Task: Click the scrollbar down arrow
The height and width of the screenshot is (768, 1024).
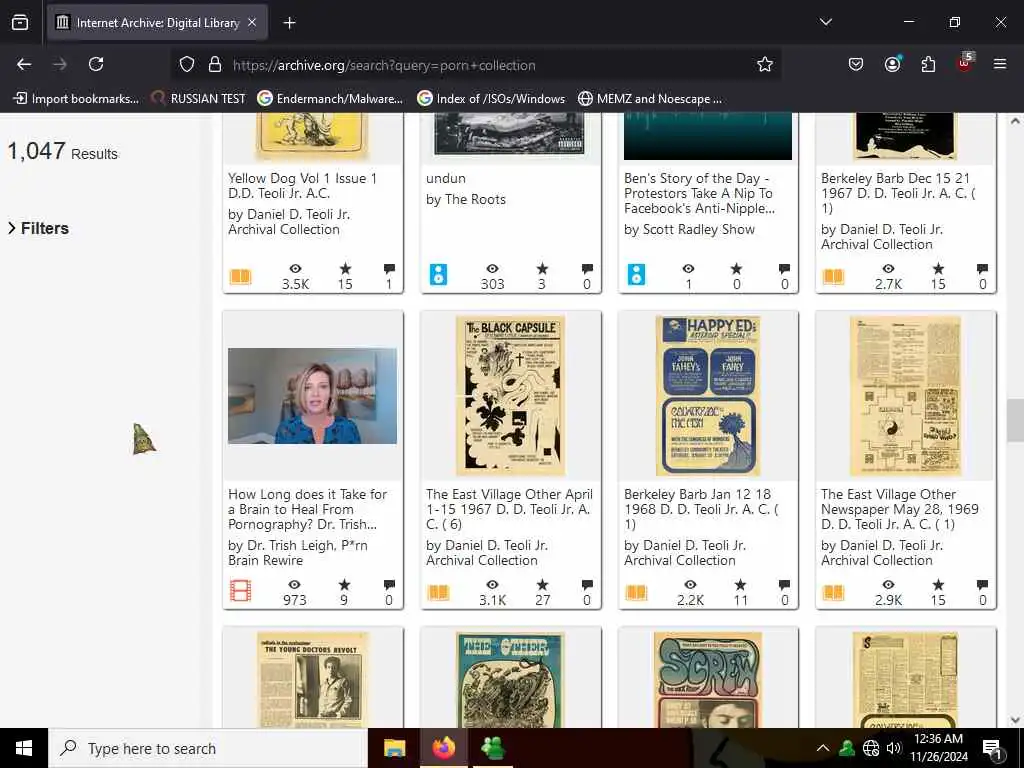Action: (1015, 720)
